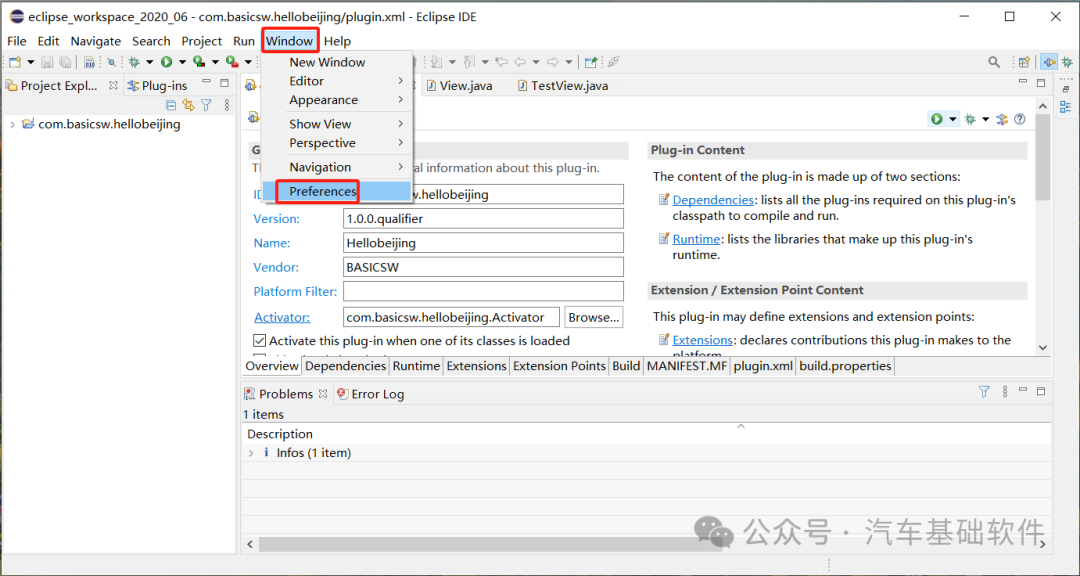Open dropdown arrow beside editor header Run icon

click(953, 119)
